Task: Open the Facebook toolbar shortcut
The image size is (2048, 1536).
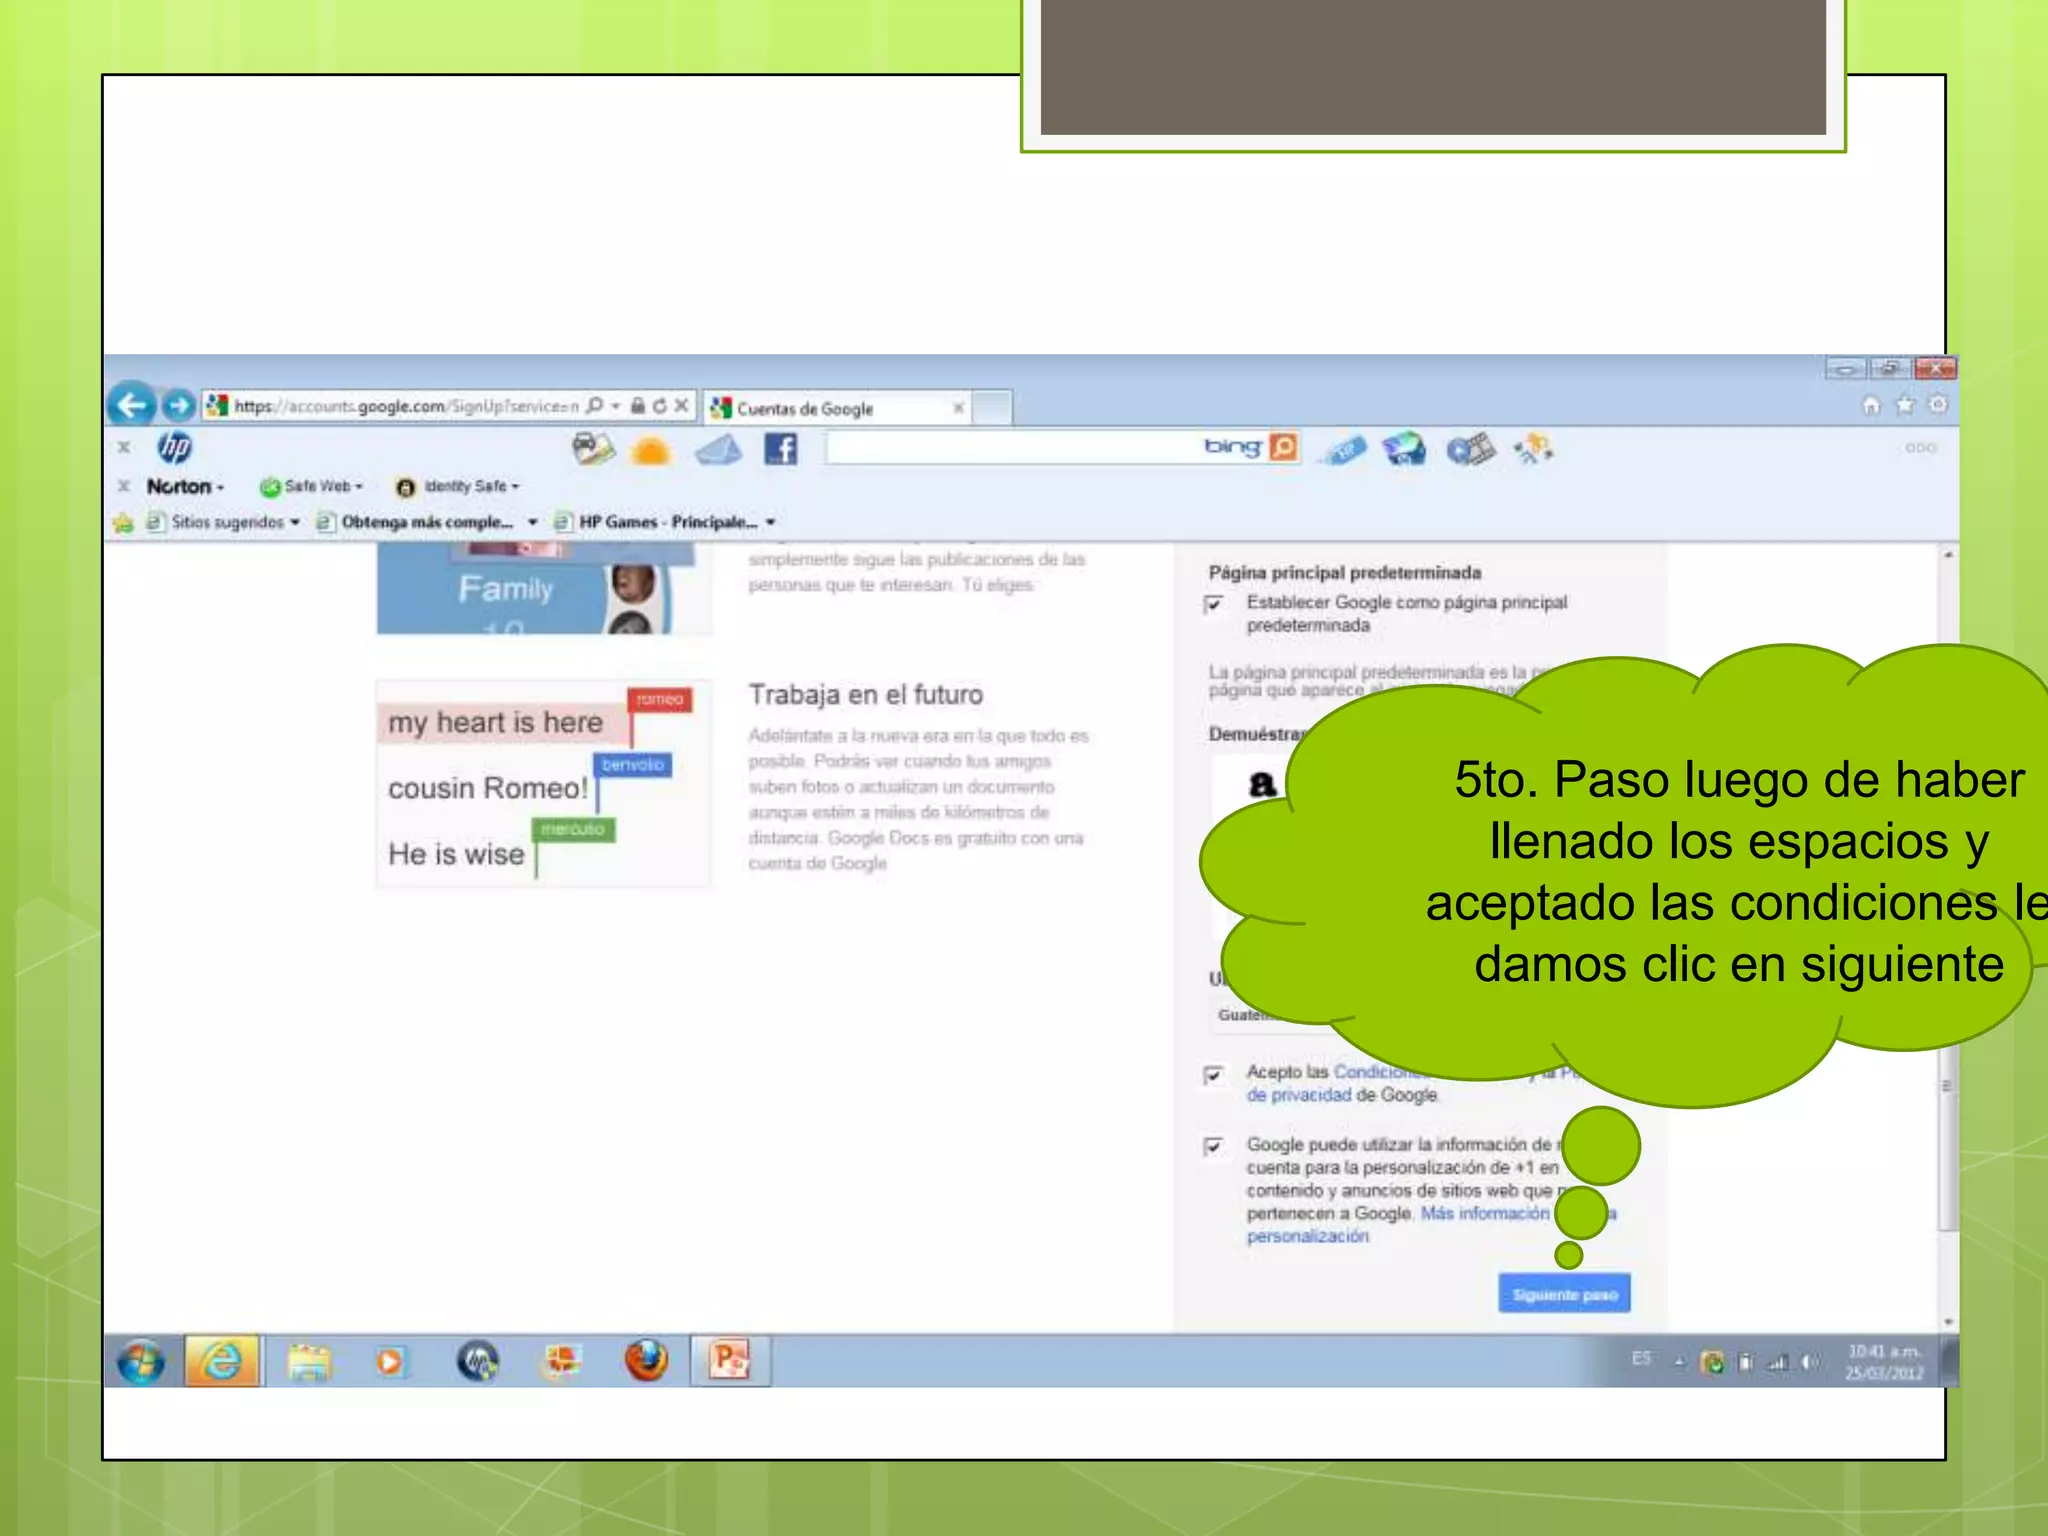Action: pyautogui.click(x=781, y=449)
